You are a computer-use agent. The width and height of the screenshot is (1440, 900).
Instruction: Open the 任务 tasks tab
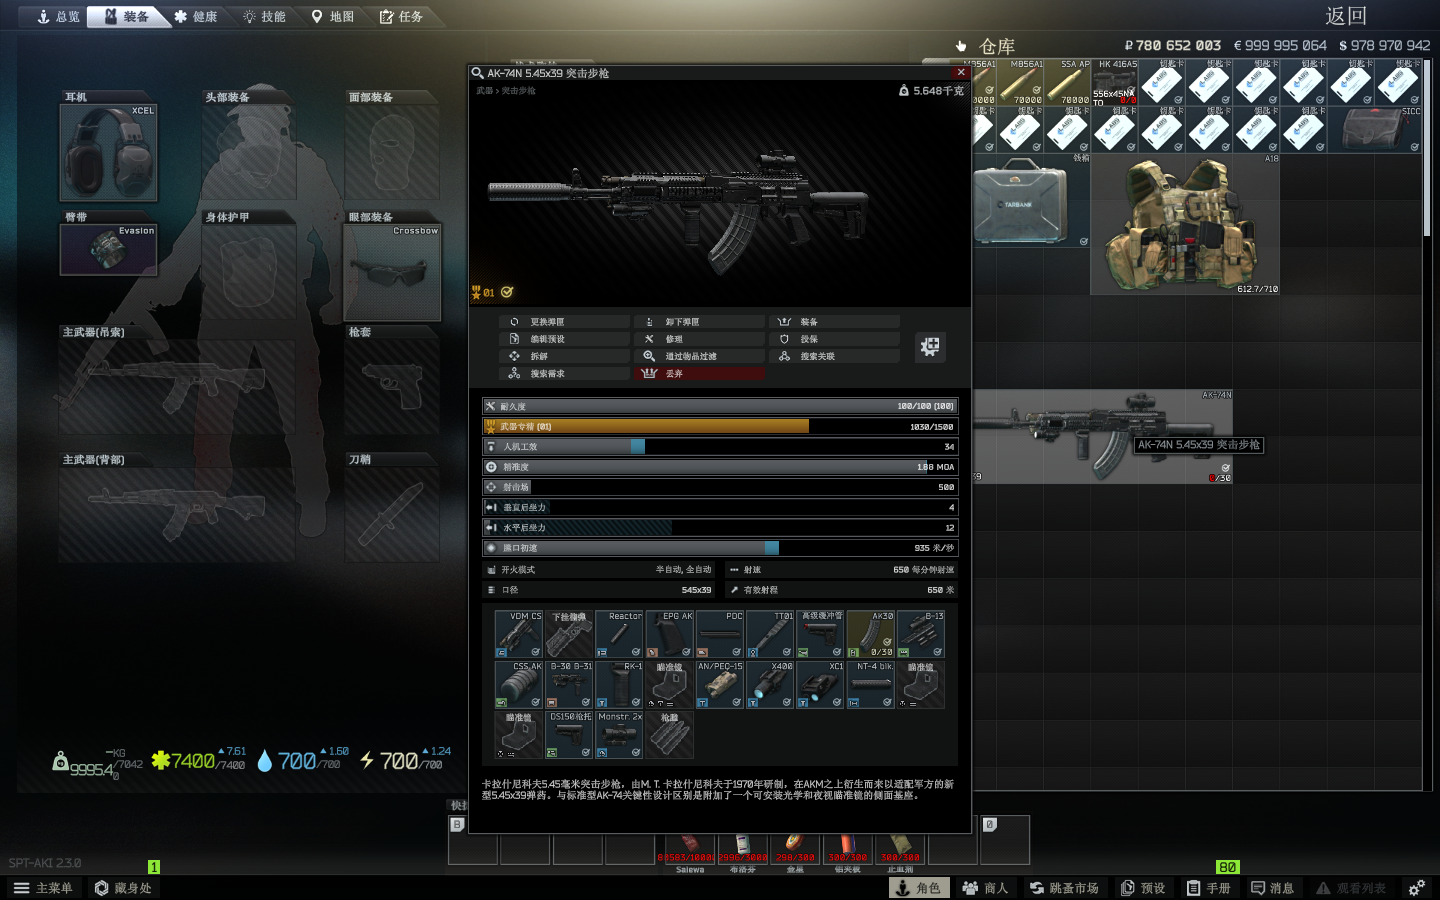click(401, 17)
